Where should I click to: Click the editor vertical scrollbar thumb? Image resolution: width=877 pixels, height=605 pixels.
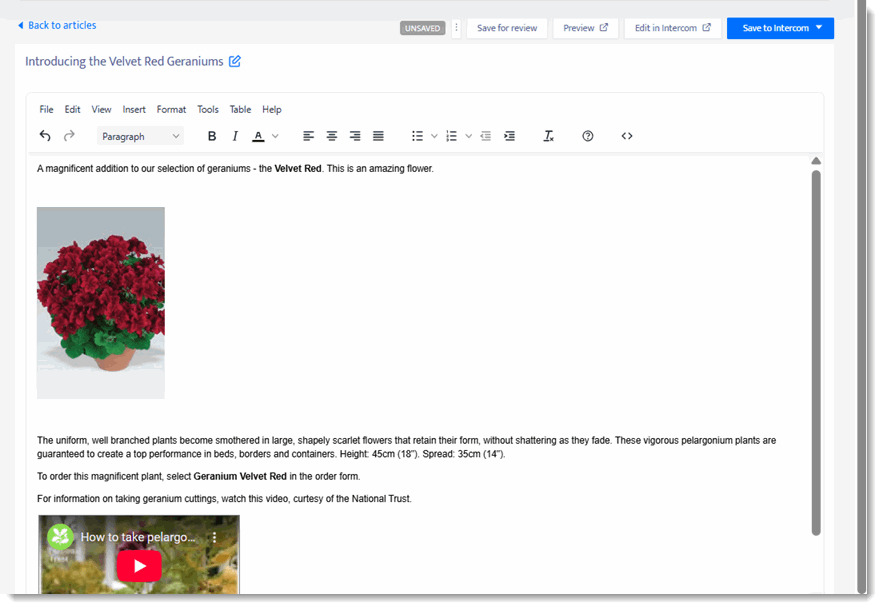[x=816, y=352]
